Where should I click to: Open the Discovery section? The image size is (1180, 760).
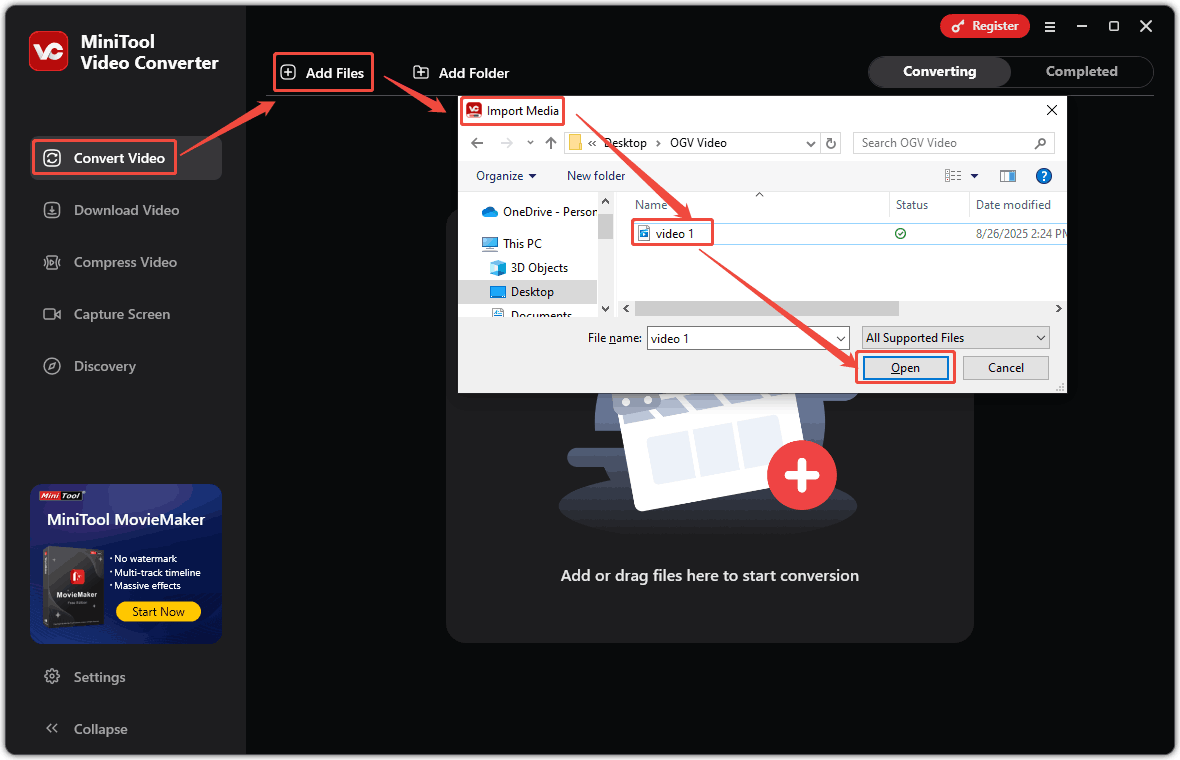90,366
